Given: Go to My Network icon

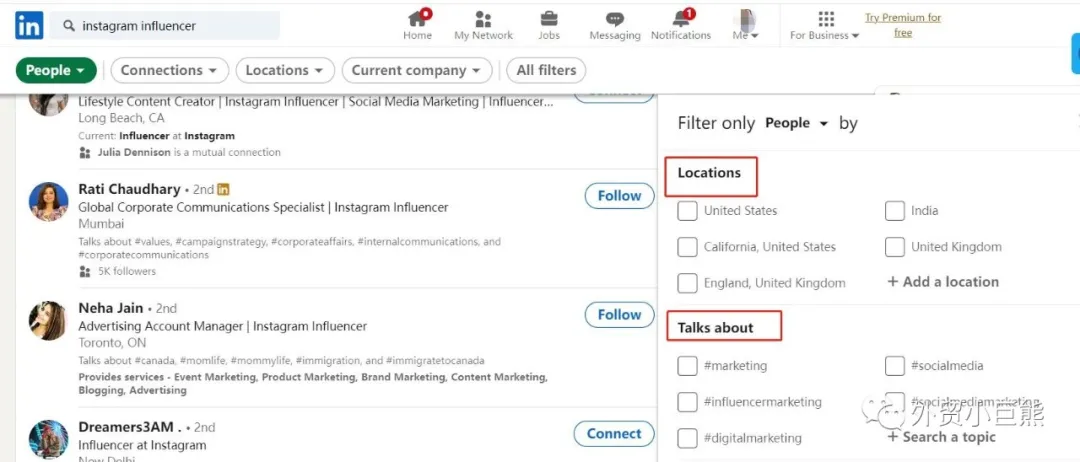Looking at the screenshot, I should 483,19.
